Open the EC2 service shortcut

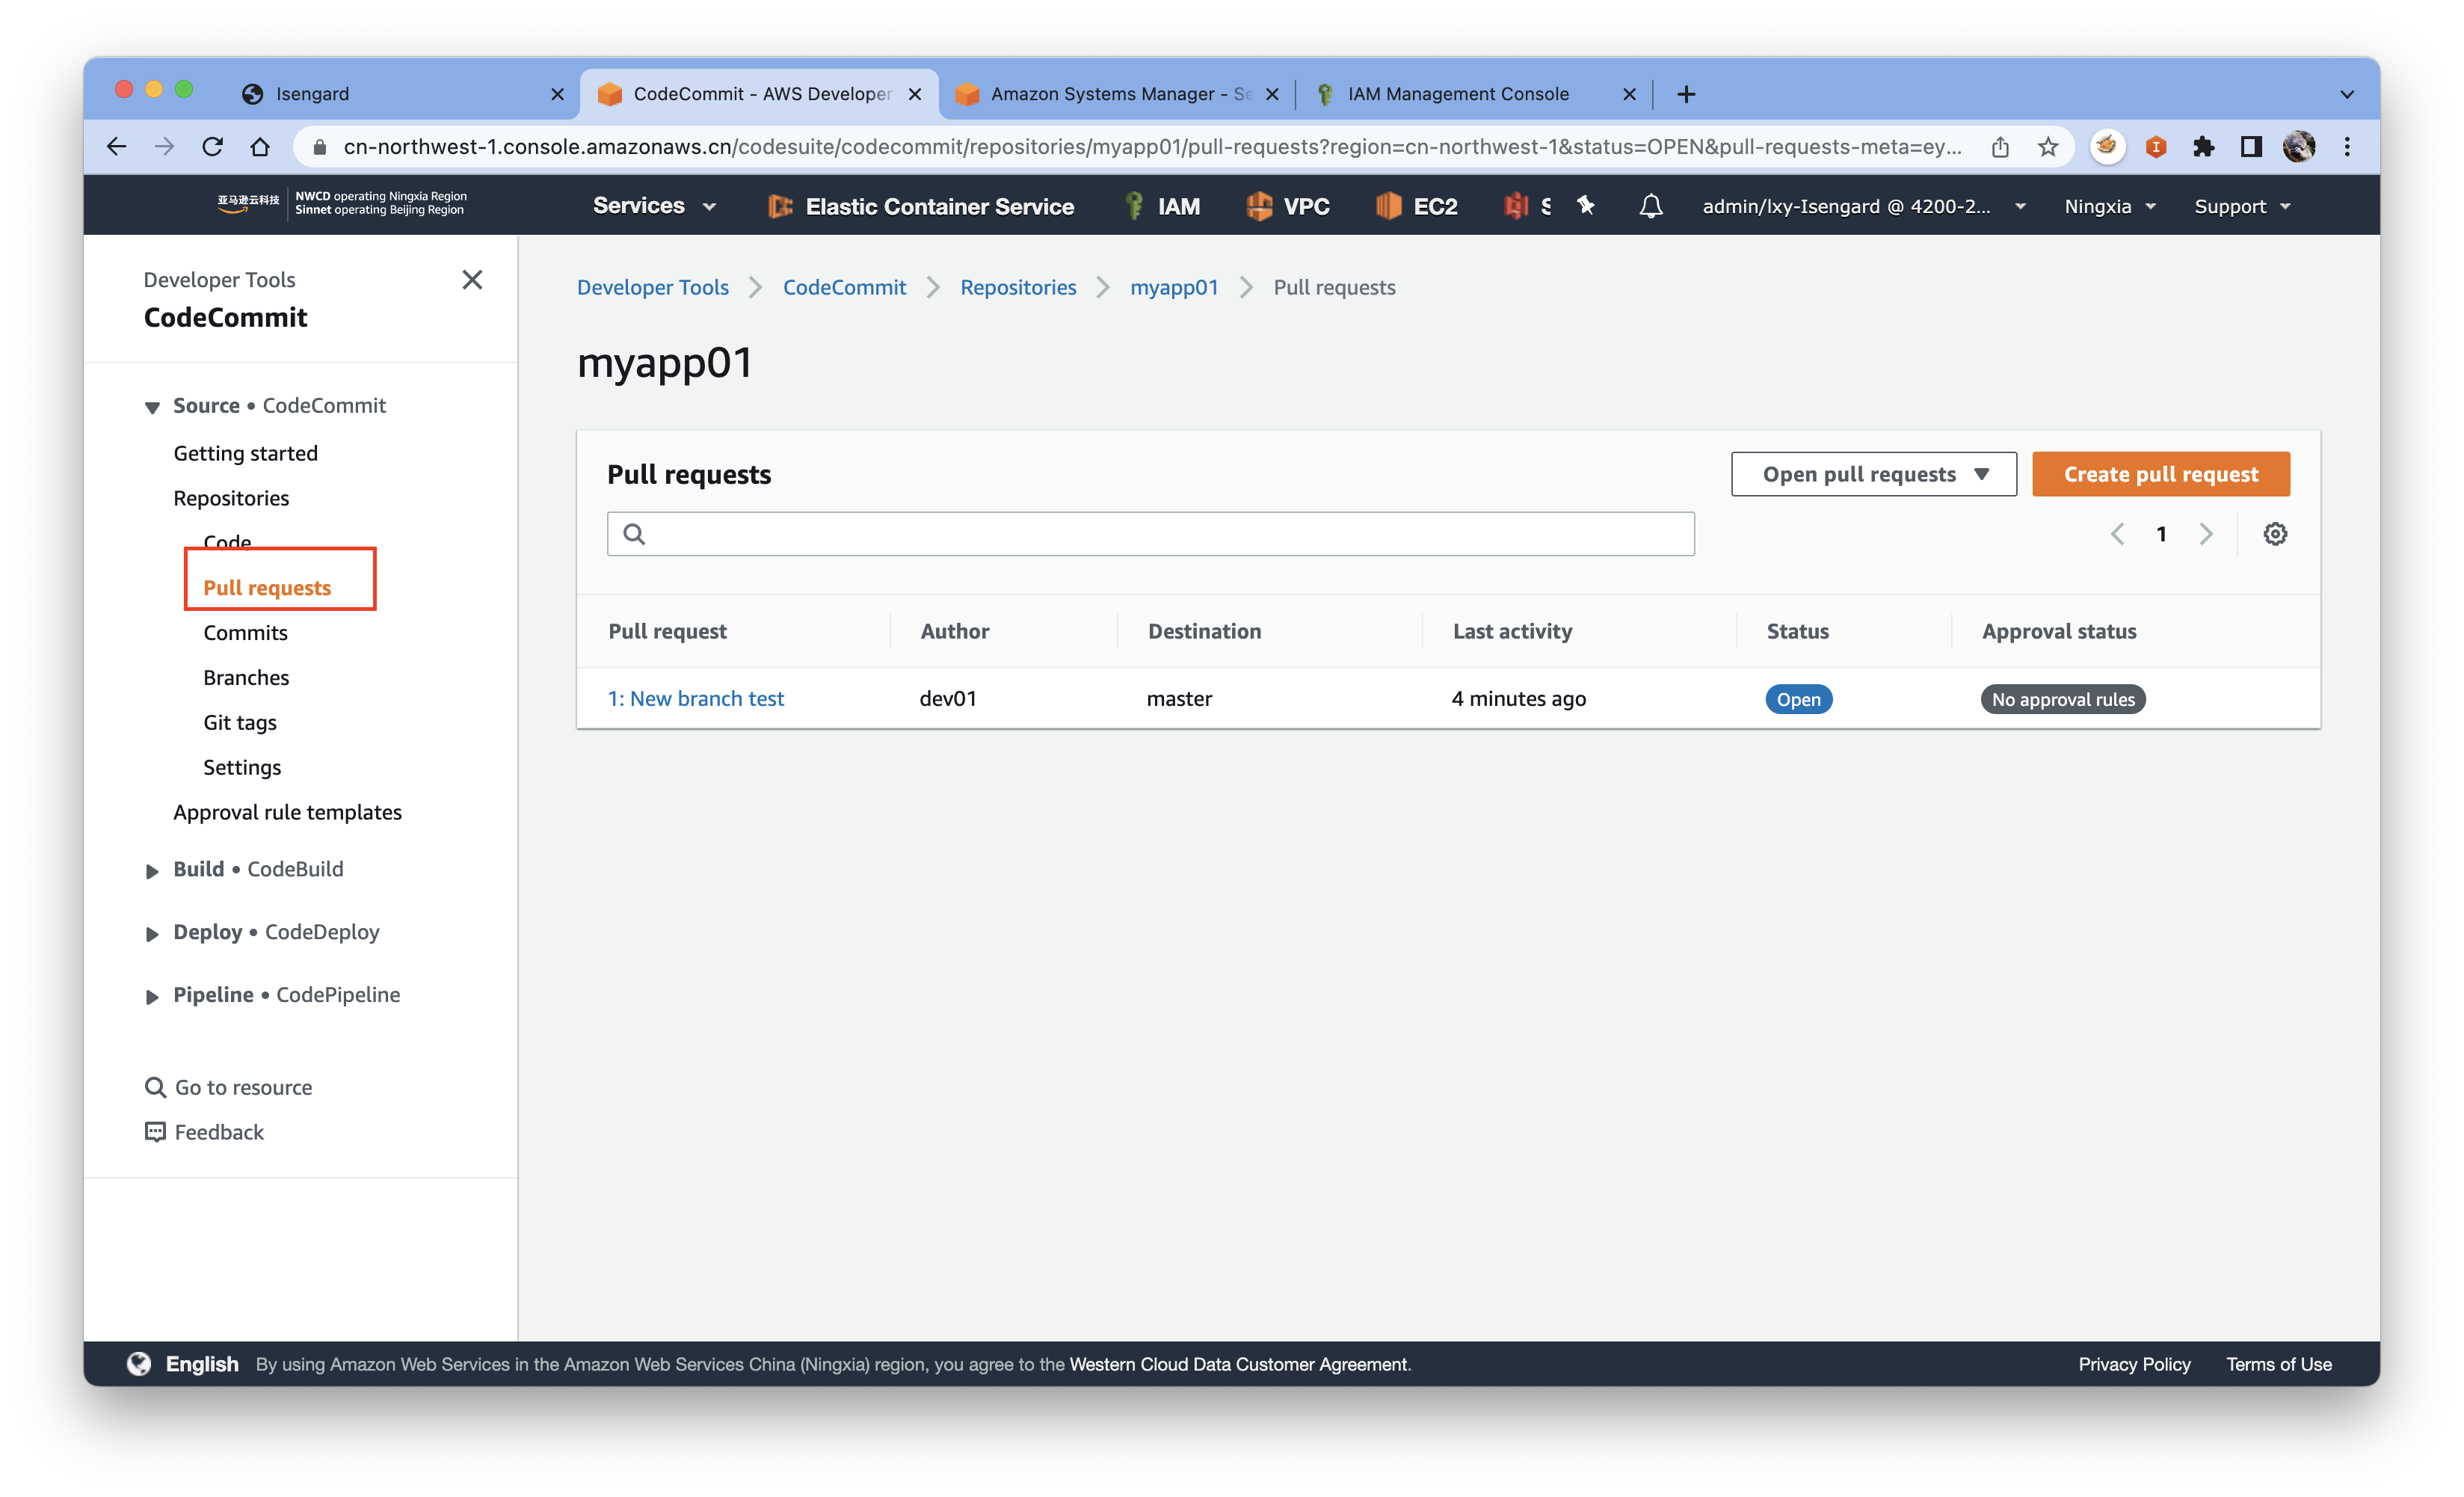(x=1416, y=206)
